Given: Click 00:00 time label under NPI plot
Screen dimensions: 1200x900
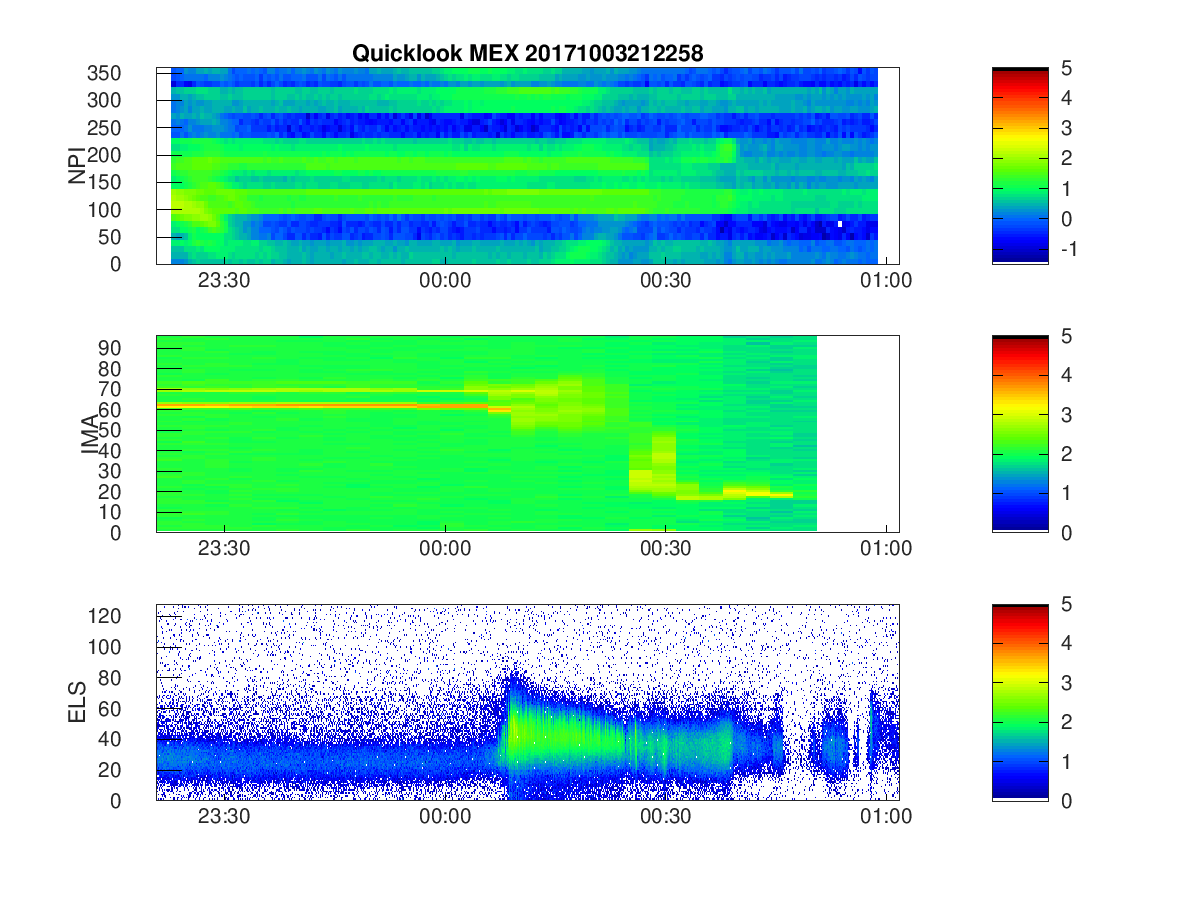Looking at the screenshot, I should 445,281.
